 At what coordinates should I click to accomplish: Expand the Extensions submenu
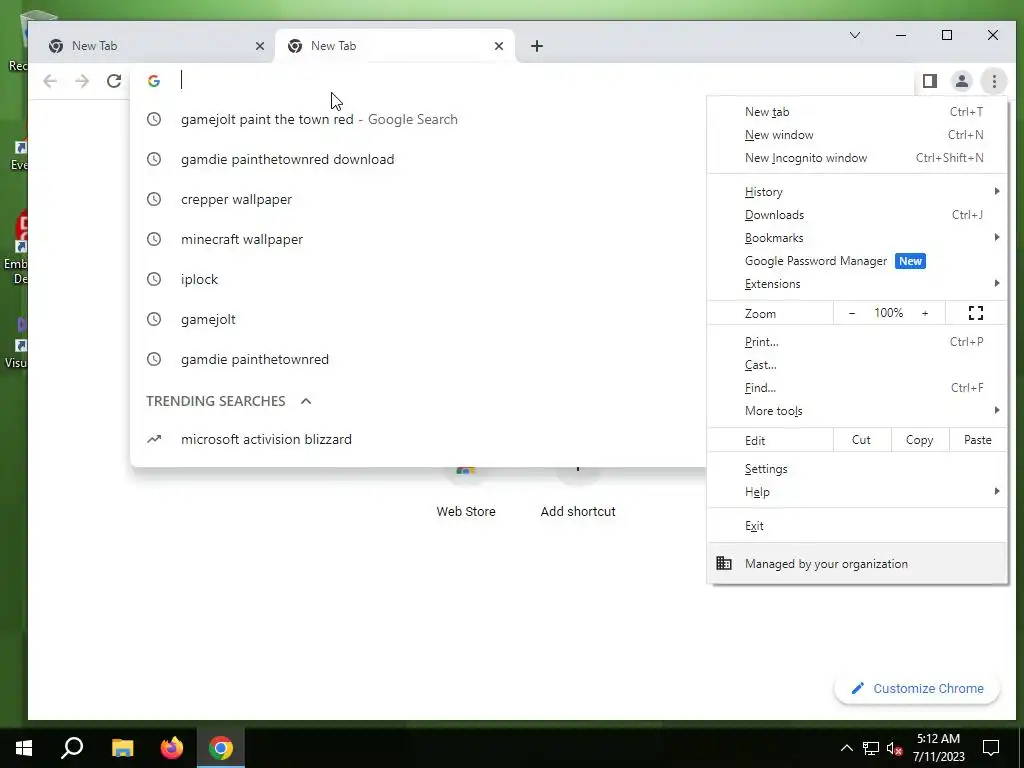857,283
